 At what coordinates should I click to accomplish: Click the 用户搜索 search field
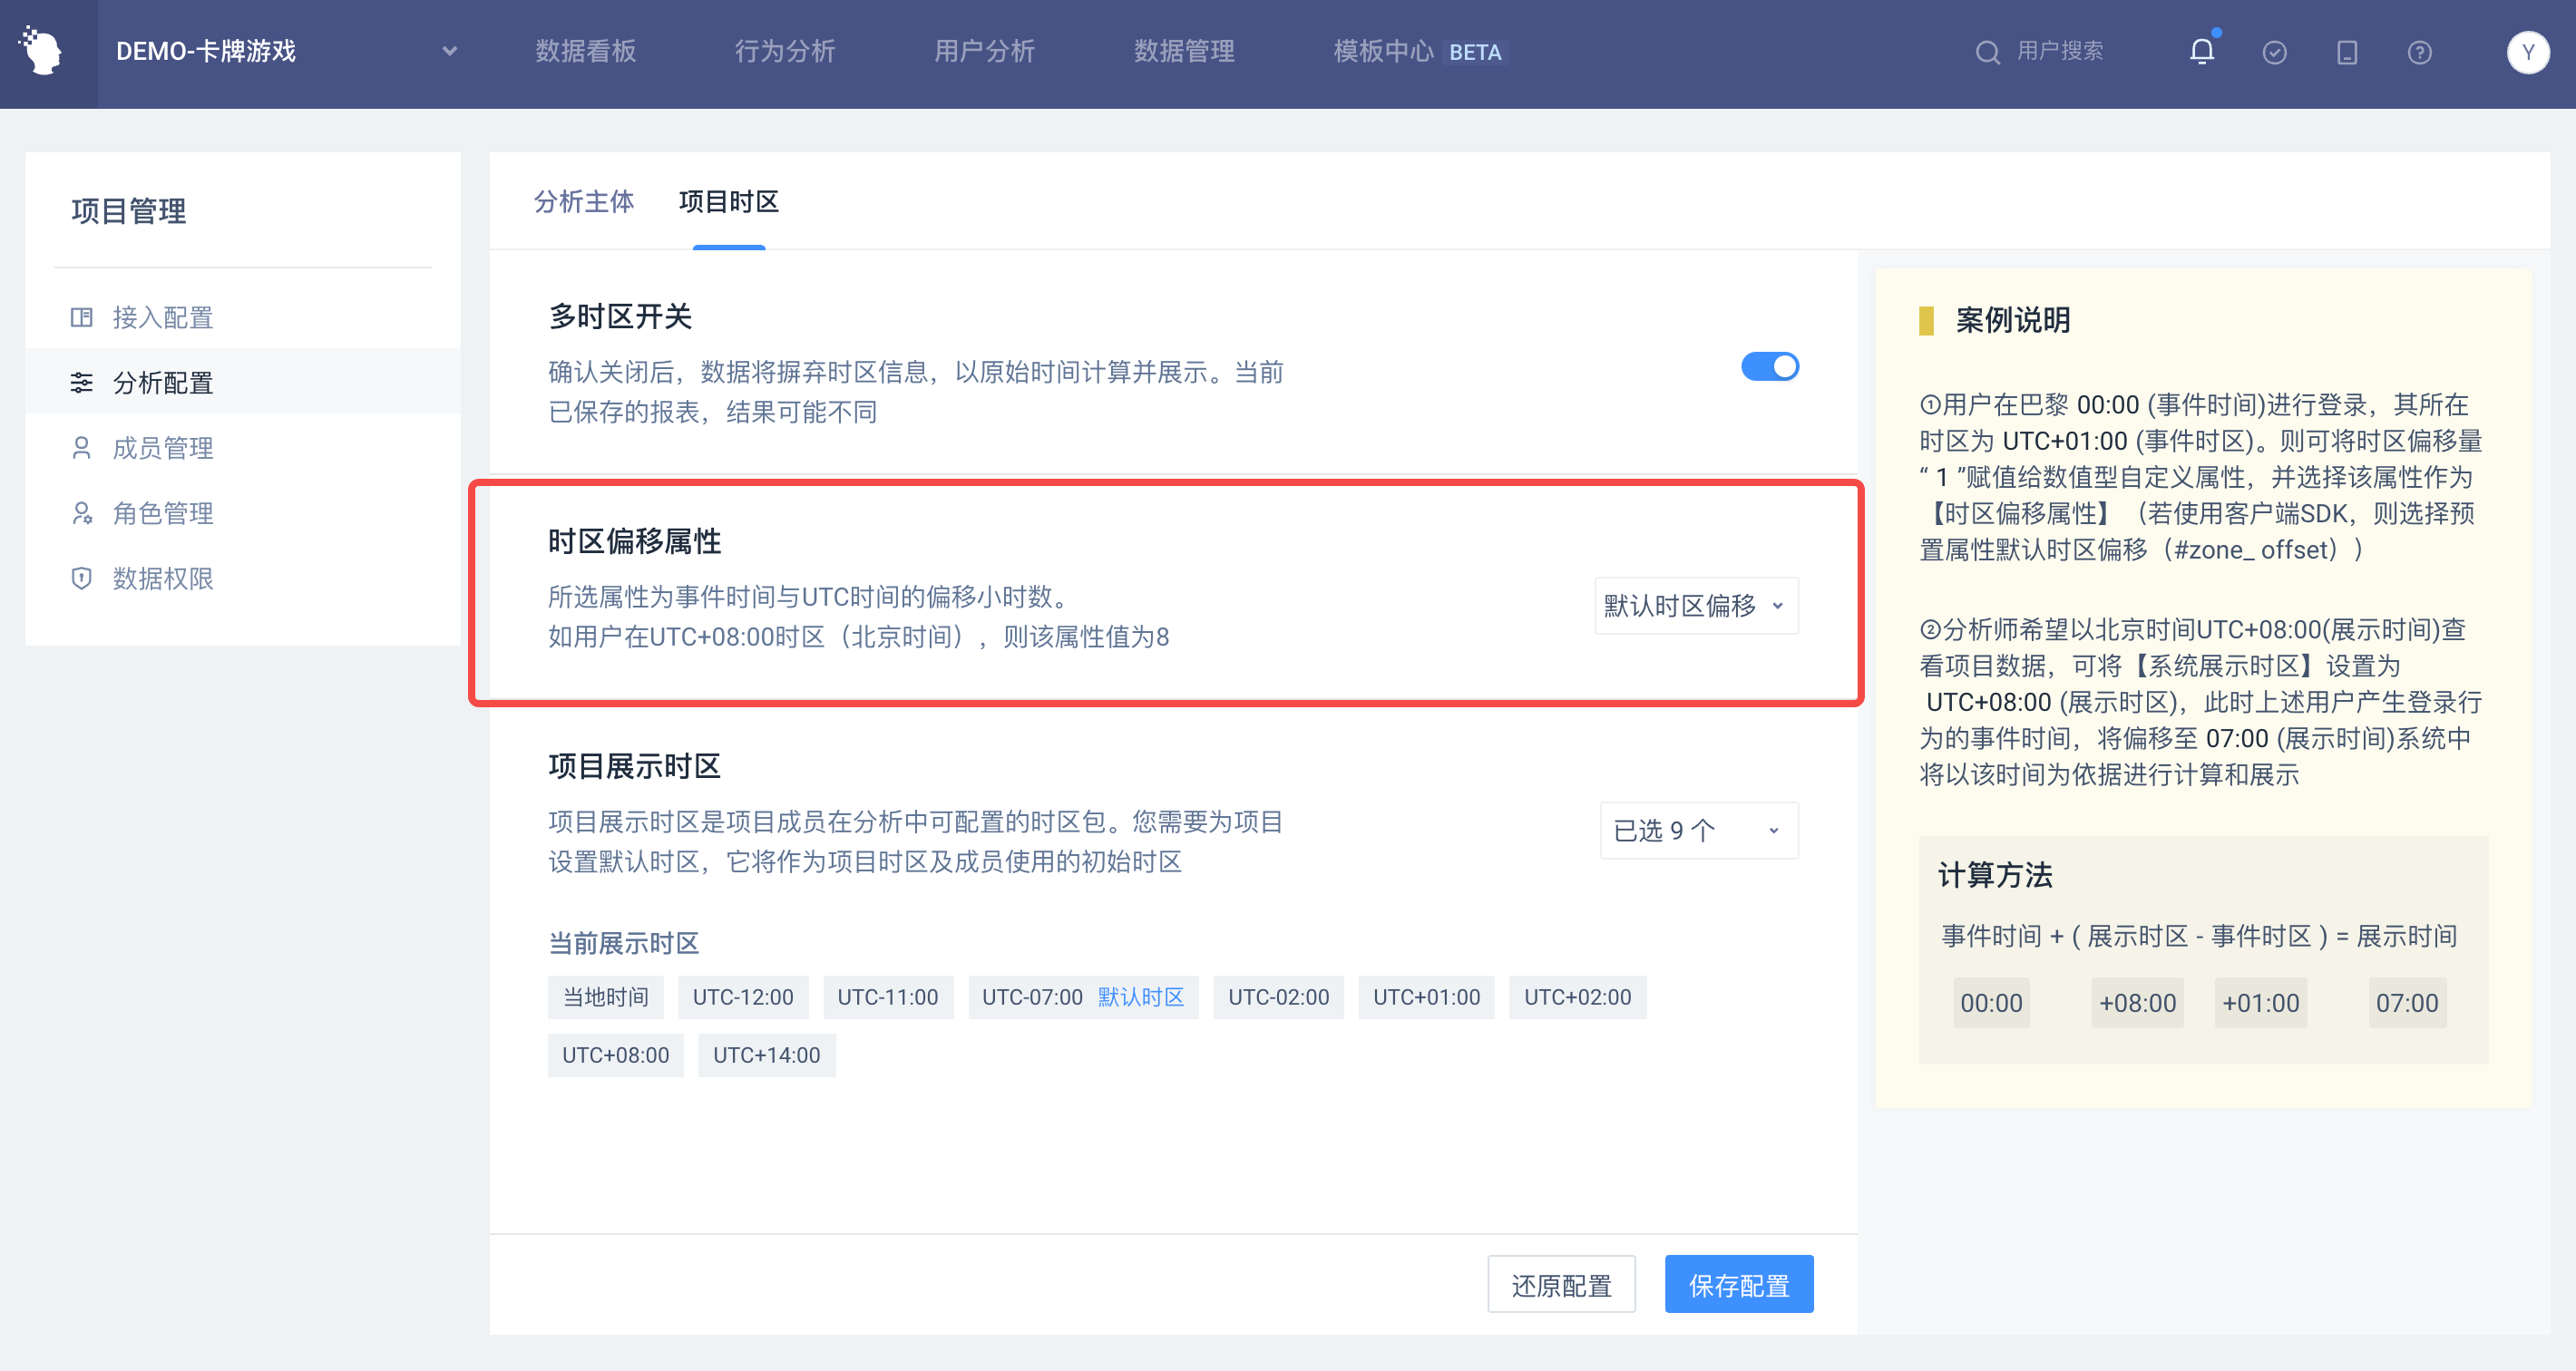[2060, 51]
